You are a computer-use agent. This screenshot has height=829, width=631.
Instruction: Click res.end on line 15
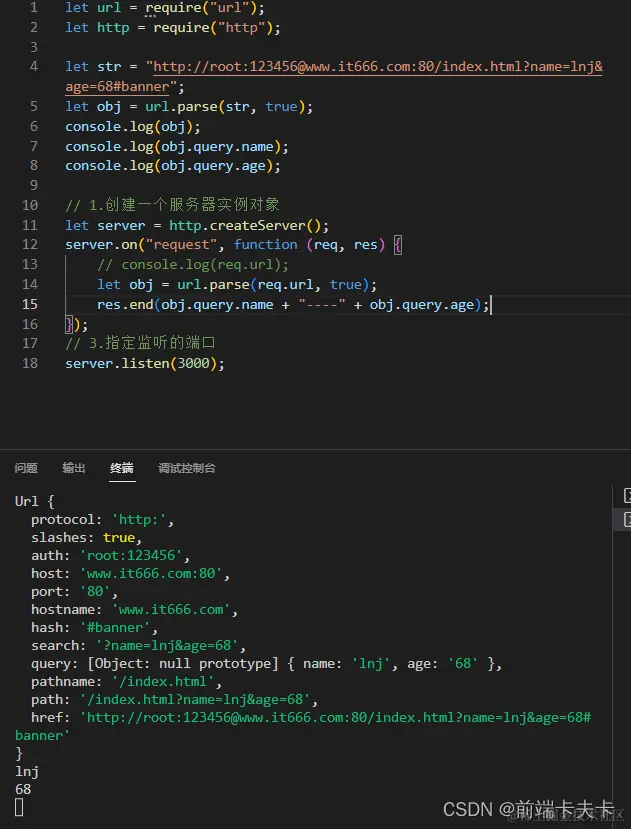coord(125,305)
